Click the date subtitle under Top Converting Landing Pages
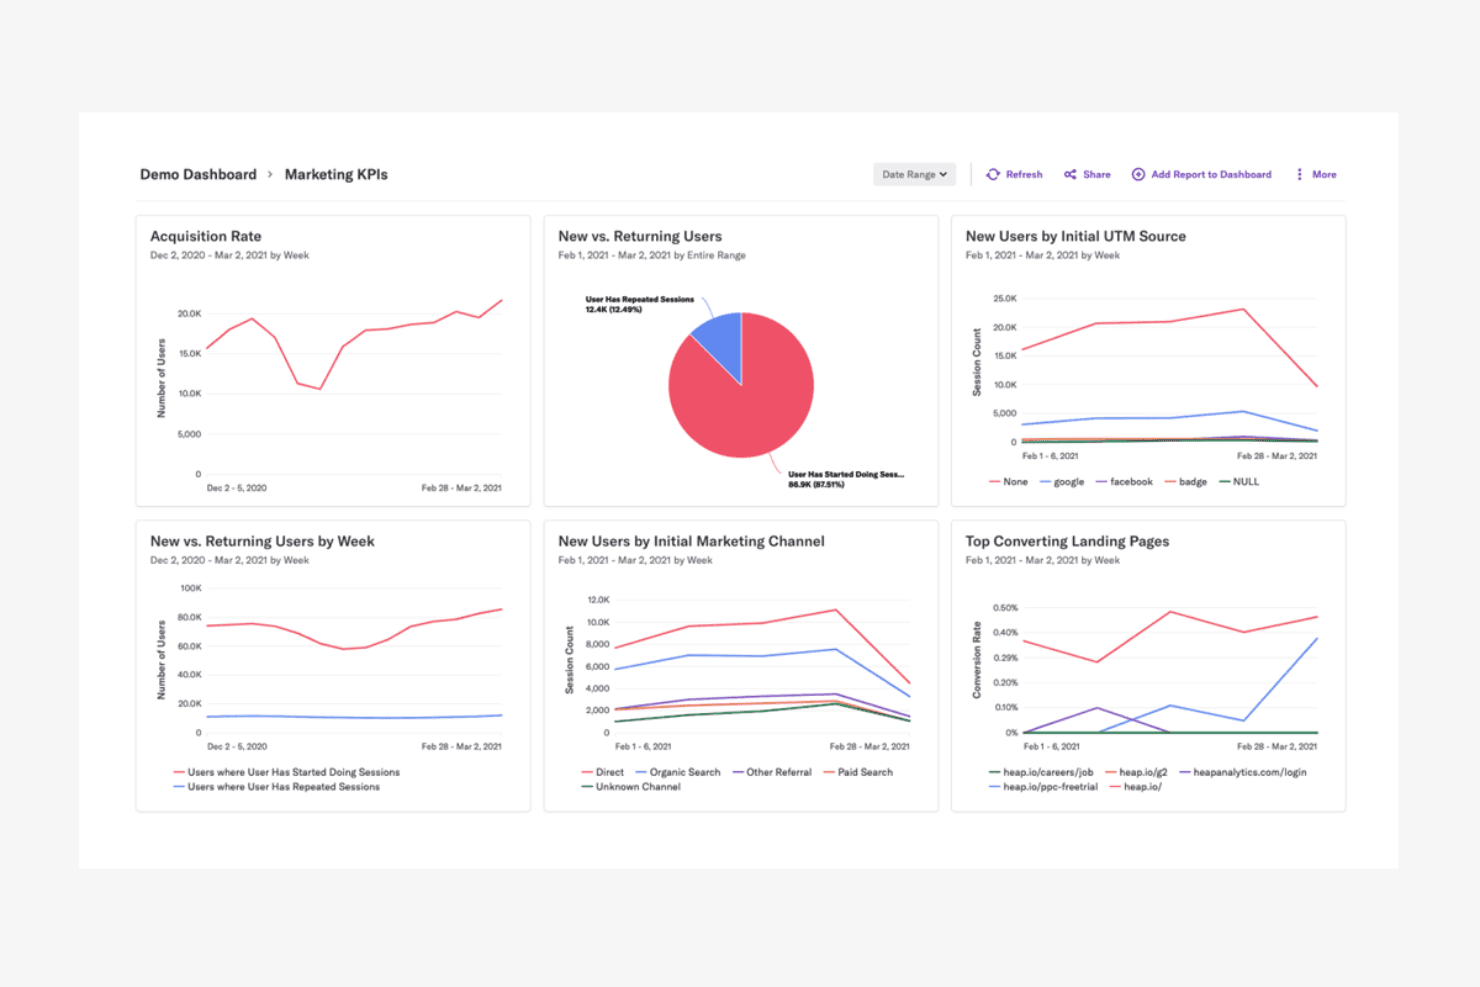This screenshot has height=987, width=1480. click(x=1042, y=560)
